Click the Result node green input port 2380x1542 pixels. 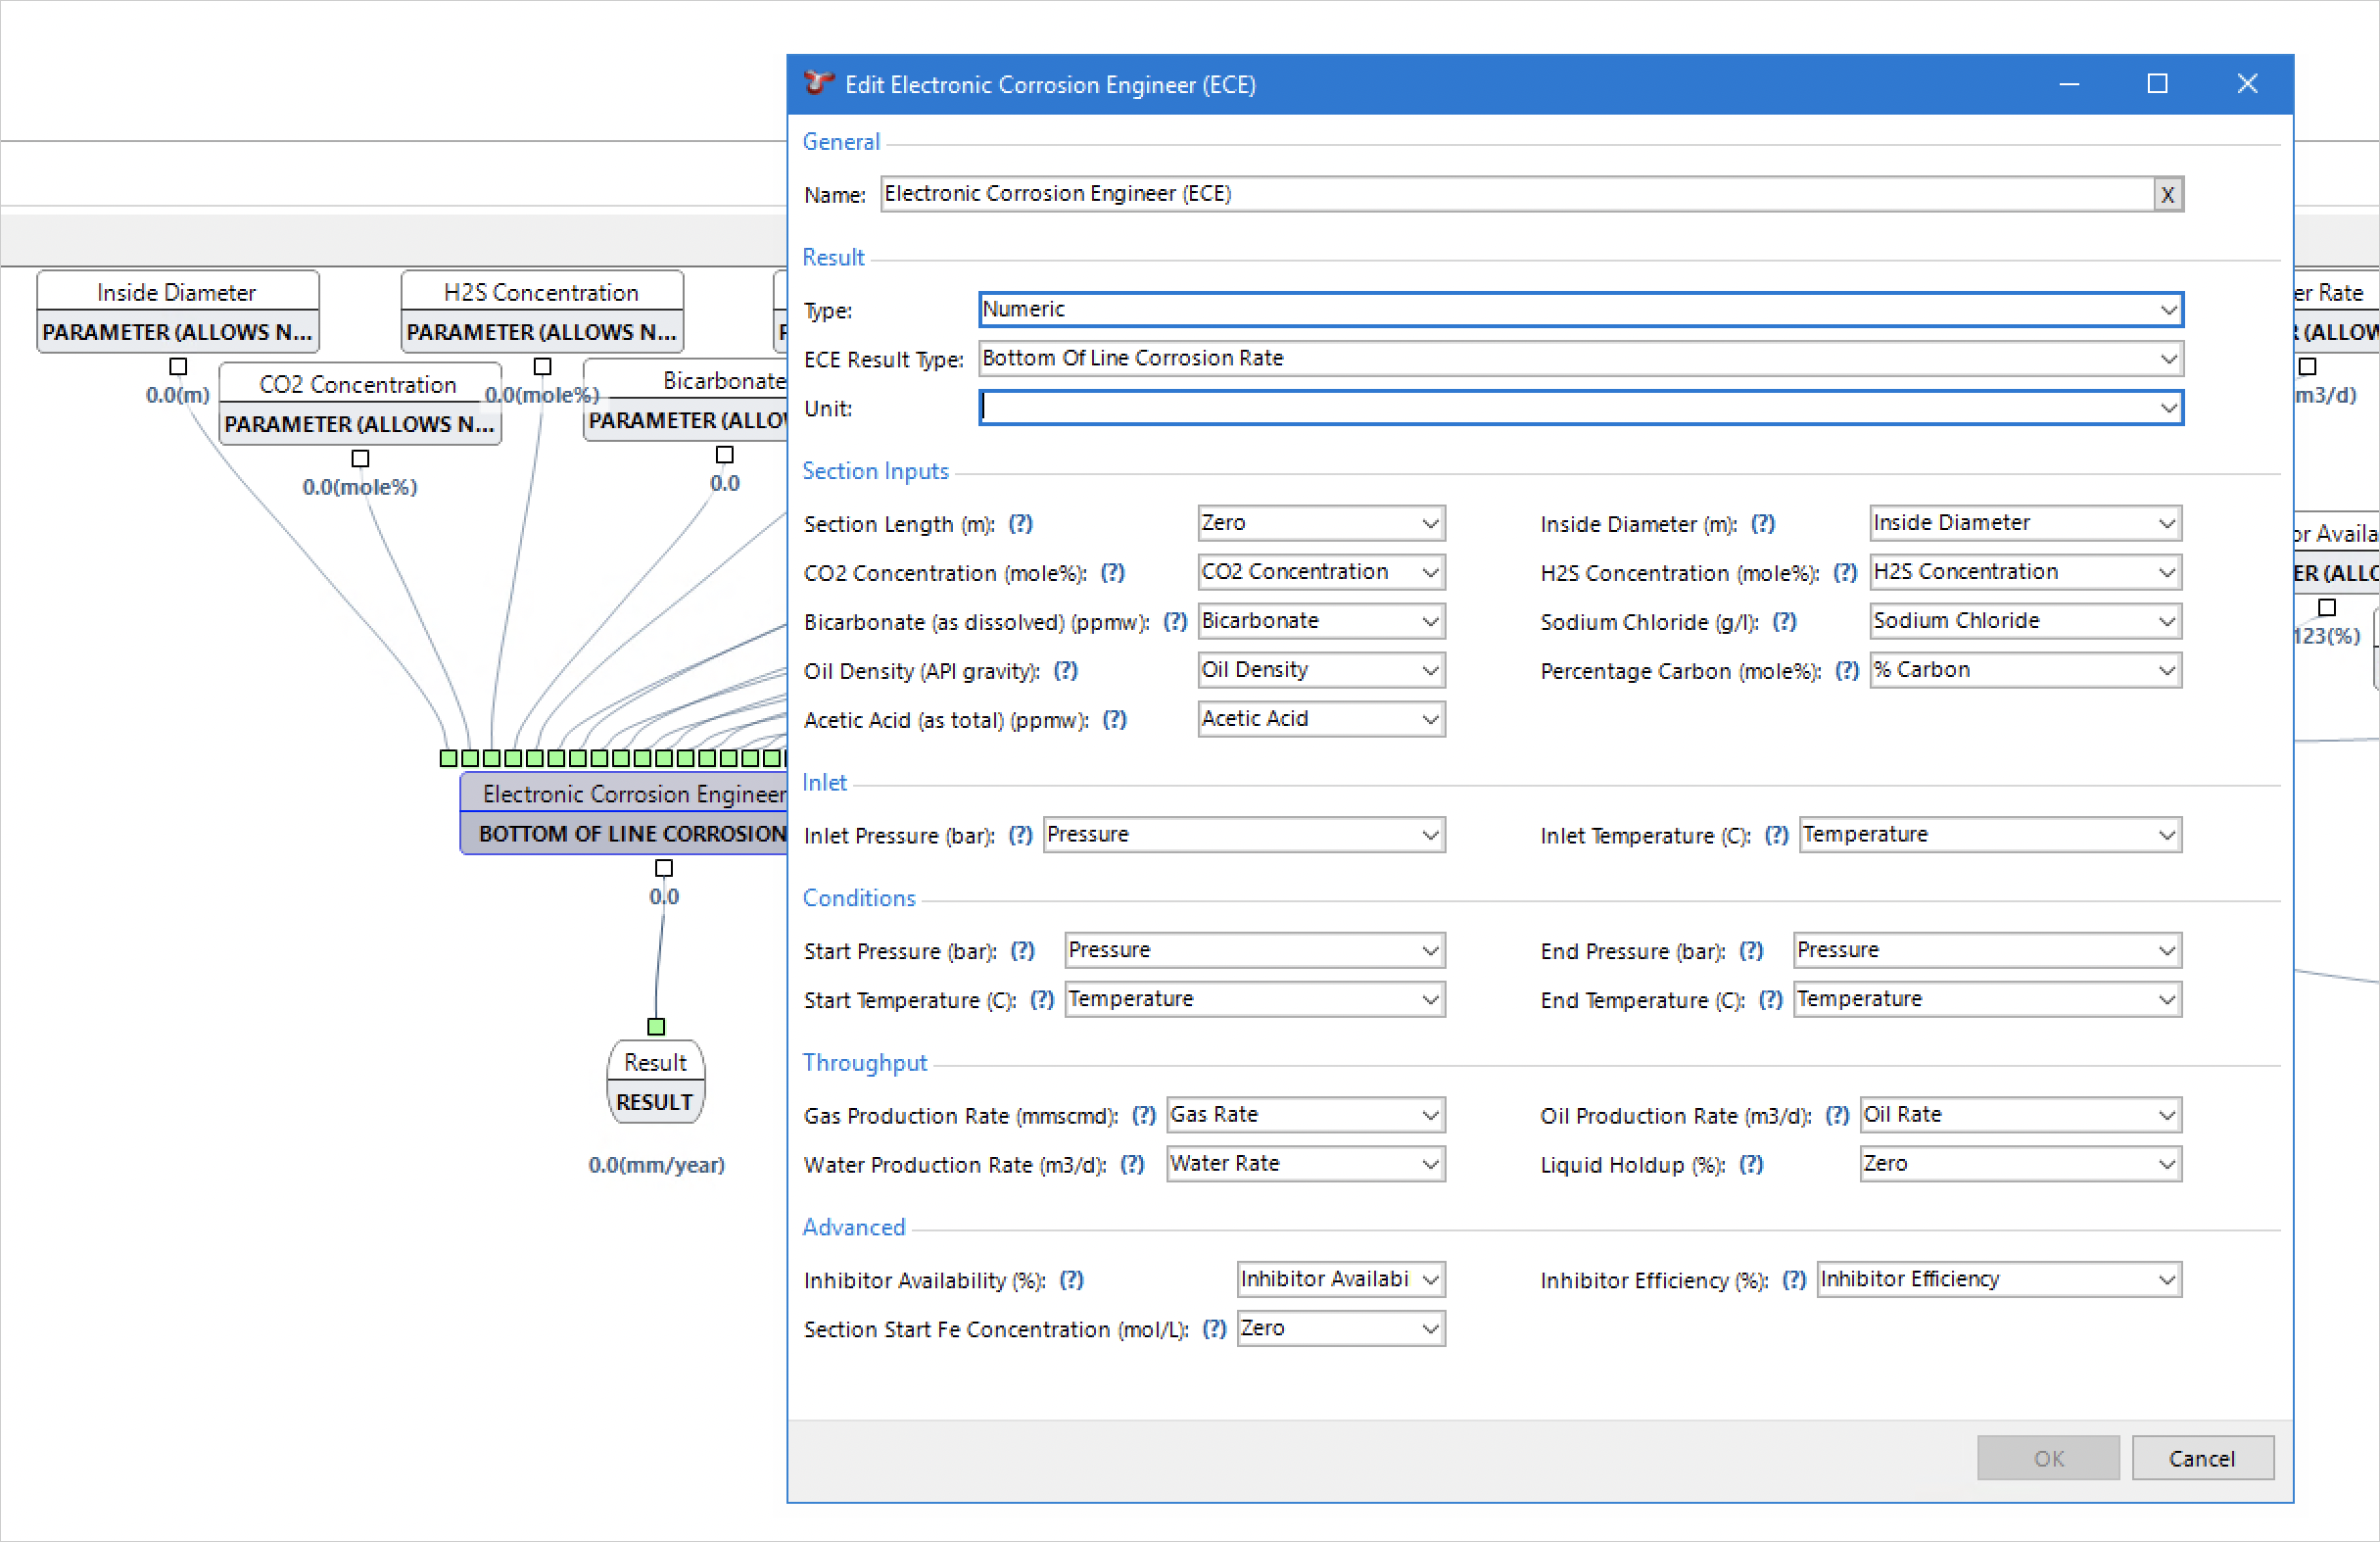point(656,1026)
